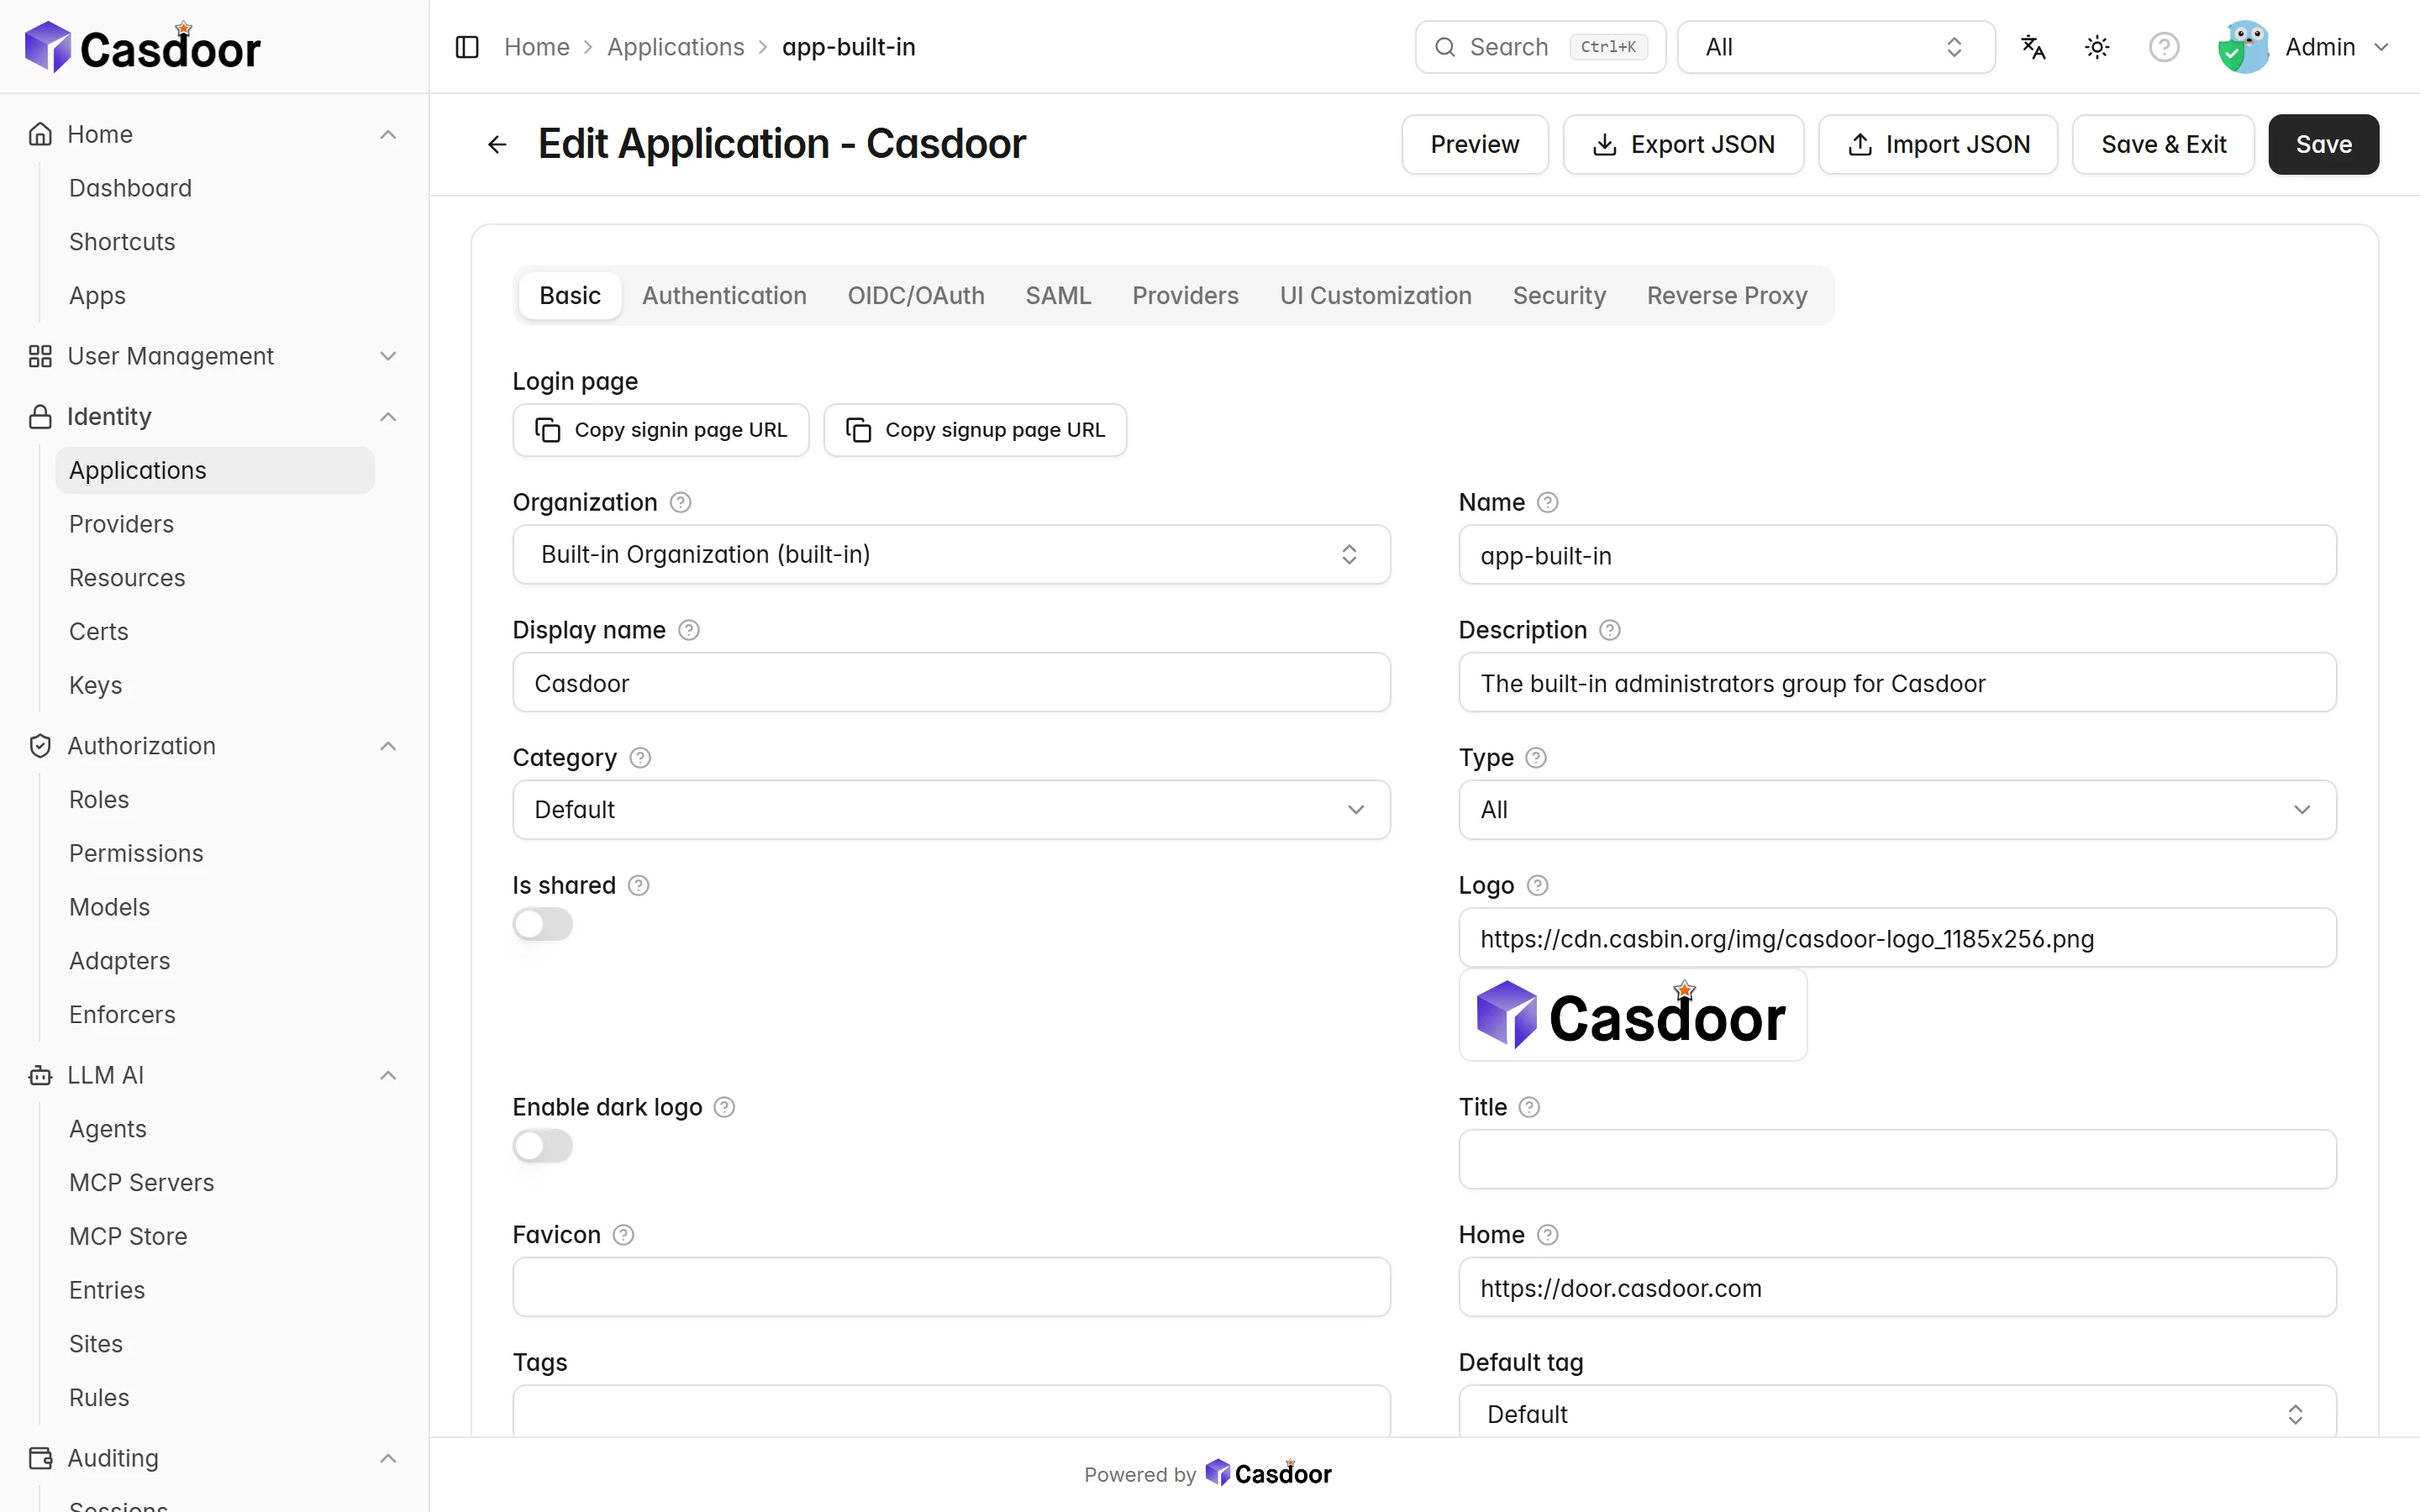Collapse the Authorization sidebar section
Viewport: 2420px width, 1512px height.
214,746
